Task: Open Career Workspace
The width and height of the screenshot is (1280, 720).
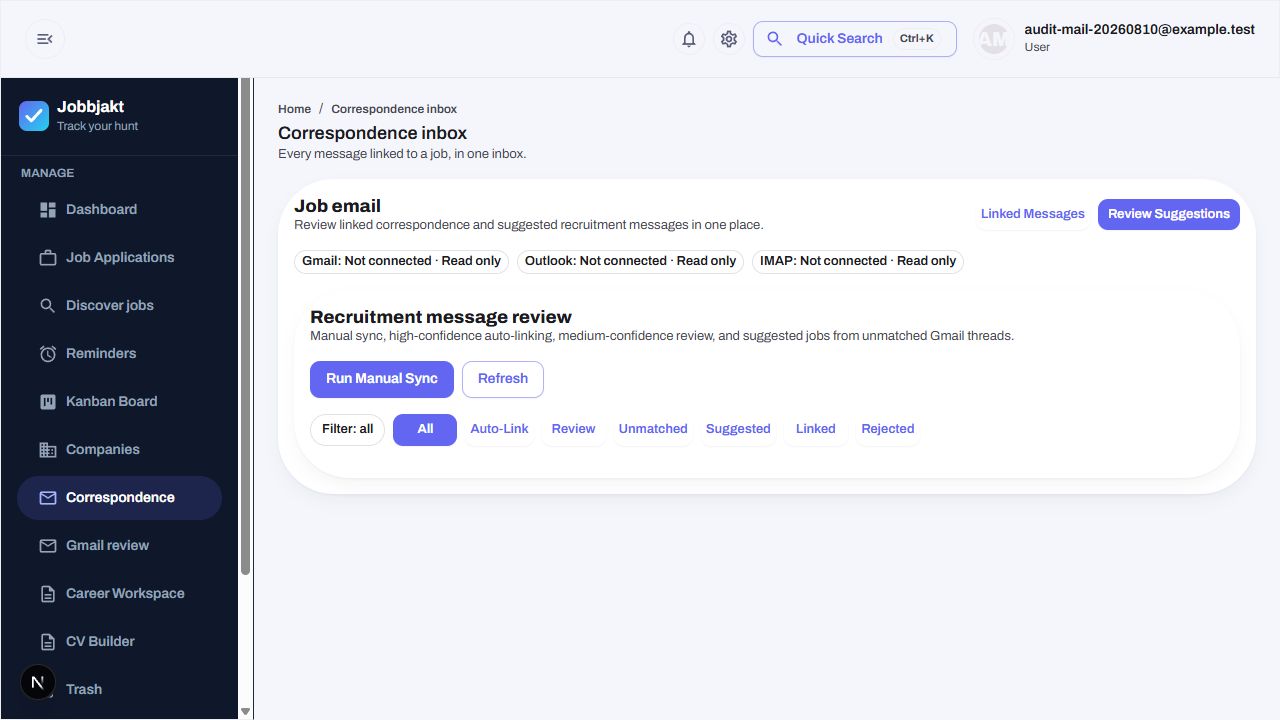Action: [119, 594]
